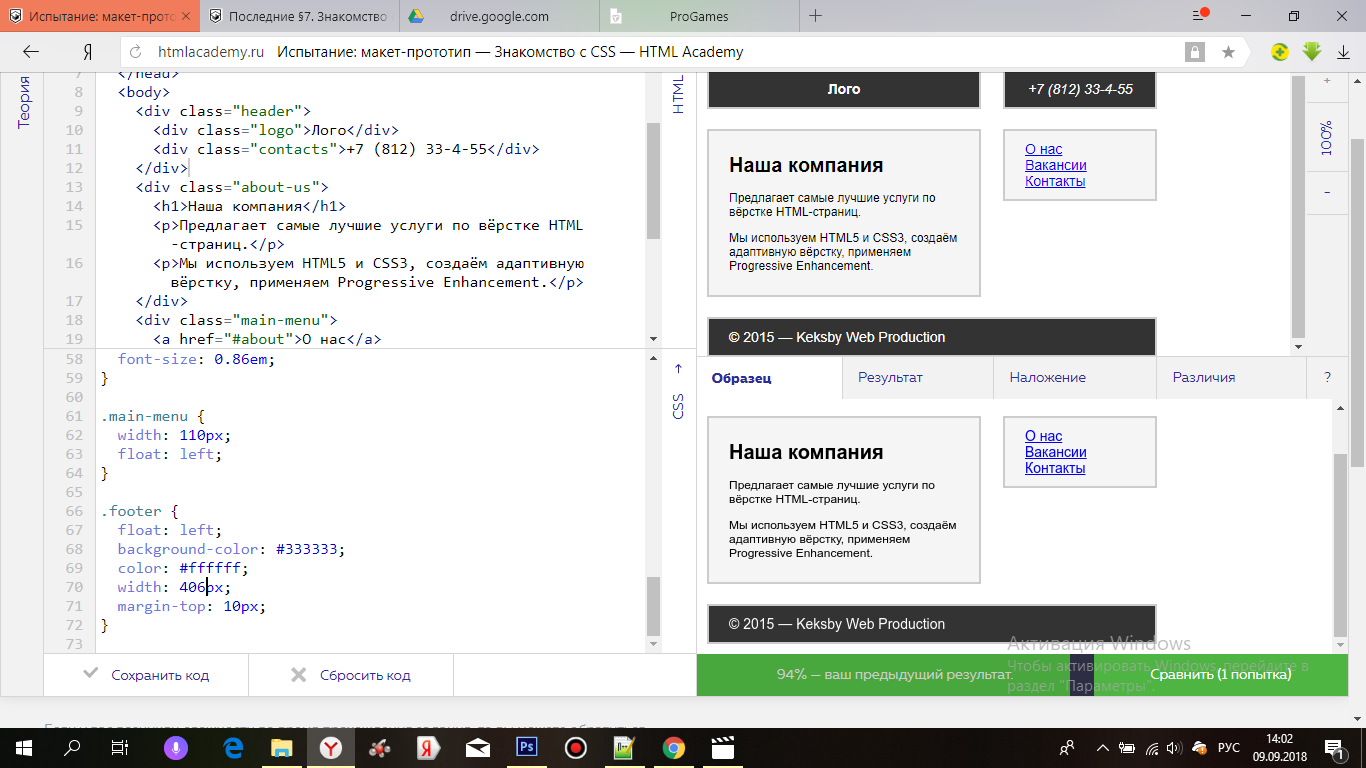The image size is (1366, 768).
Task: Click the lock icon in address bar
Action: [x=1194, y=52]
